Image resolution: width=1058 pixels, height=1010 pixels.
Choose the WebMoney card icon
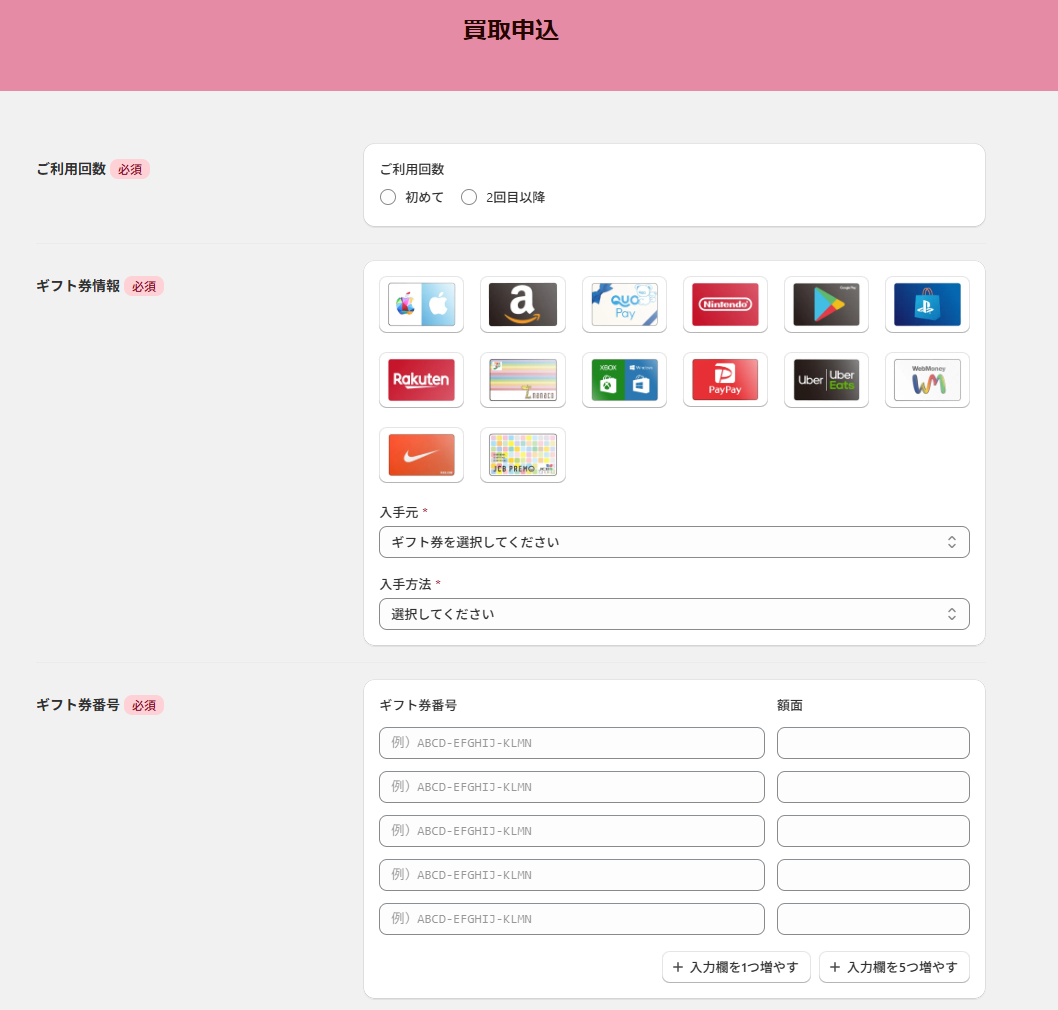pos(927,380)
